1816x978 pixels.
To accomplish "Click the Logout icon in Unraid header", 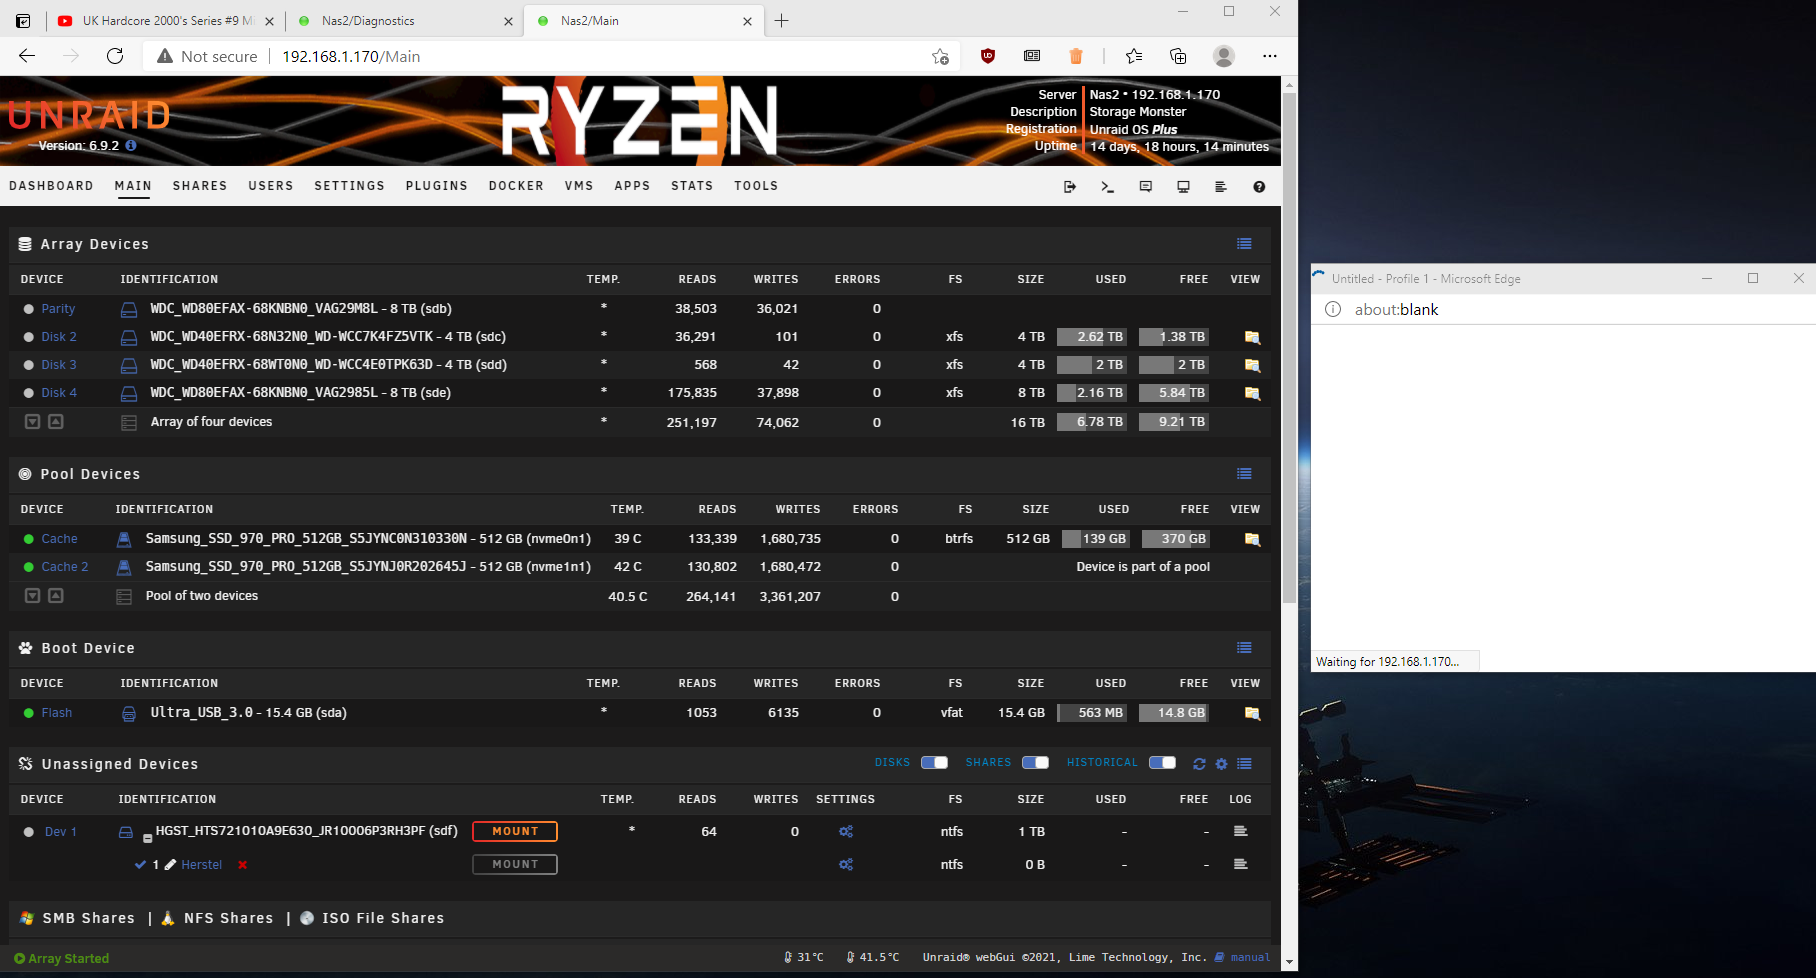I will click(1069, 187).
